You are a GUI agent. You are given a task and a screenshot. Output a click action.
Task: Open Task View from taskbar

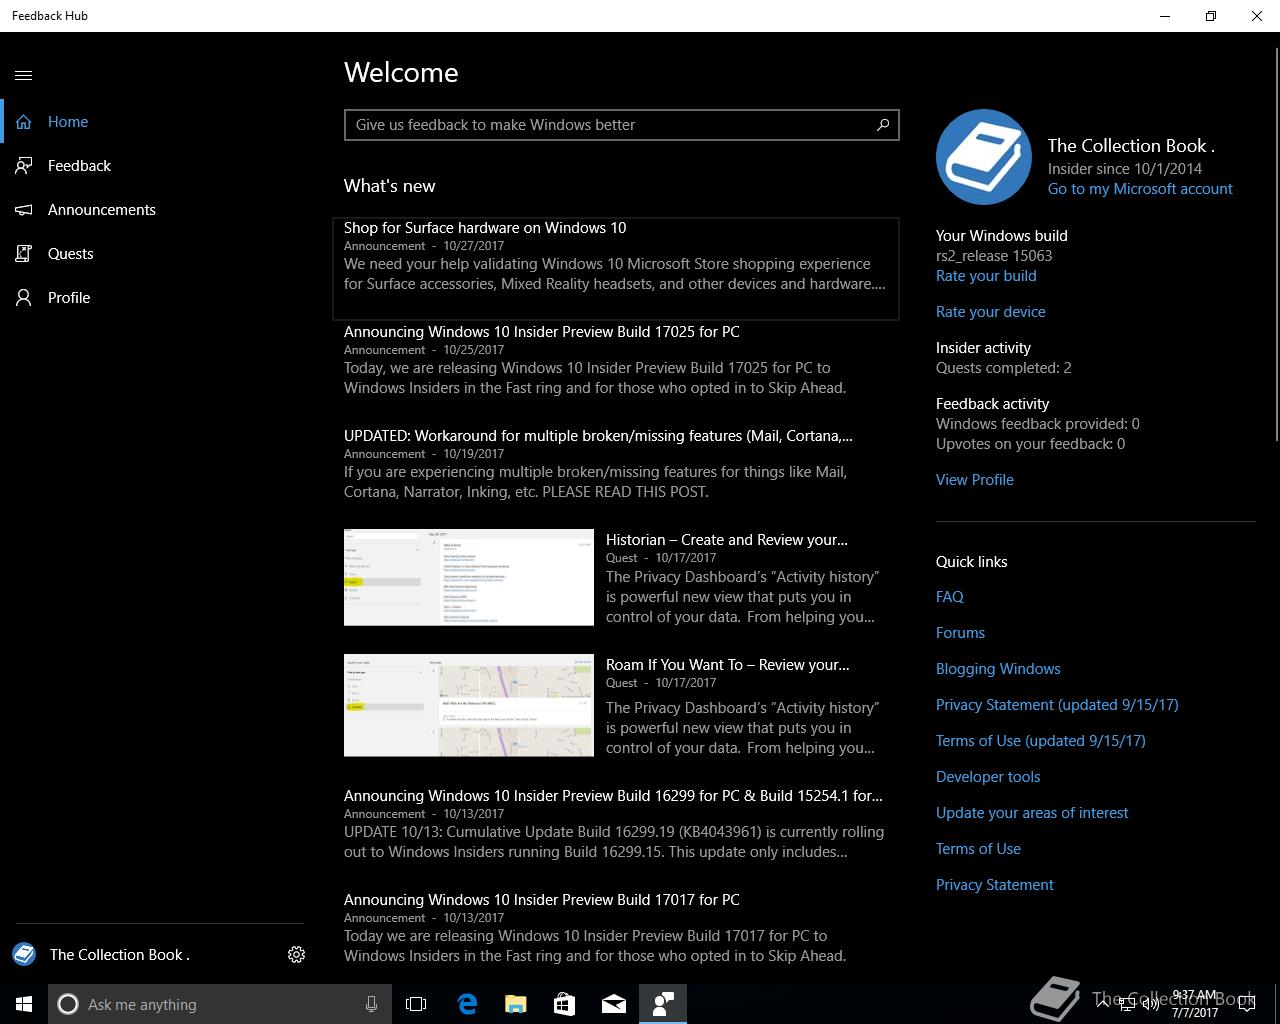point(416,1004)
